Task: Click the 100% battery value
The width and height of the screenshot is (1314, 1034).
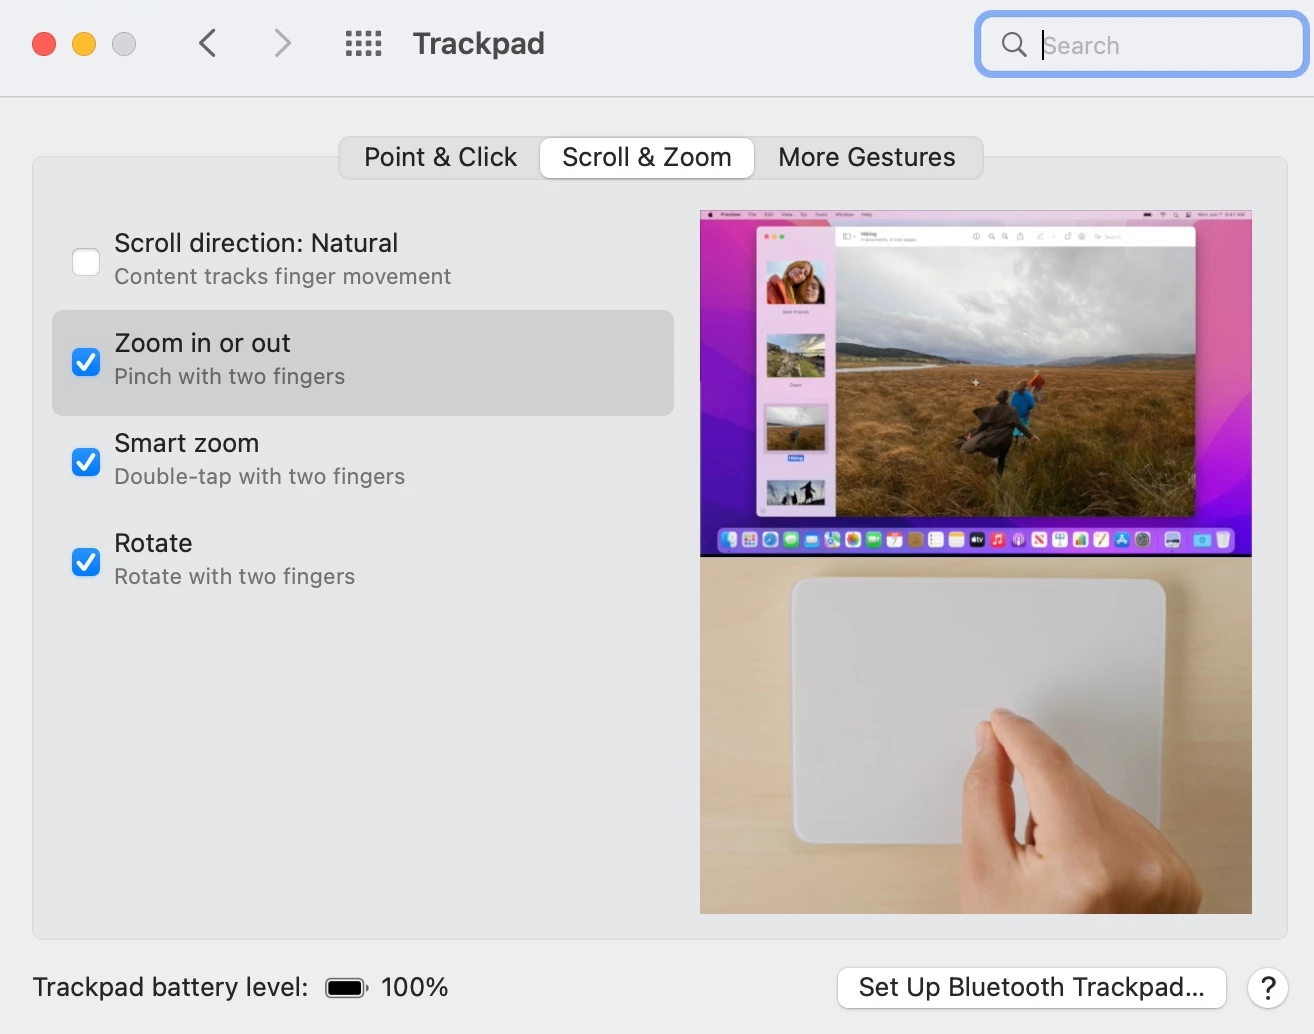Action: (x=415, y=988)
